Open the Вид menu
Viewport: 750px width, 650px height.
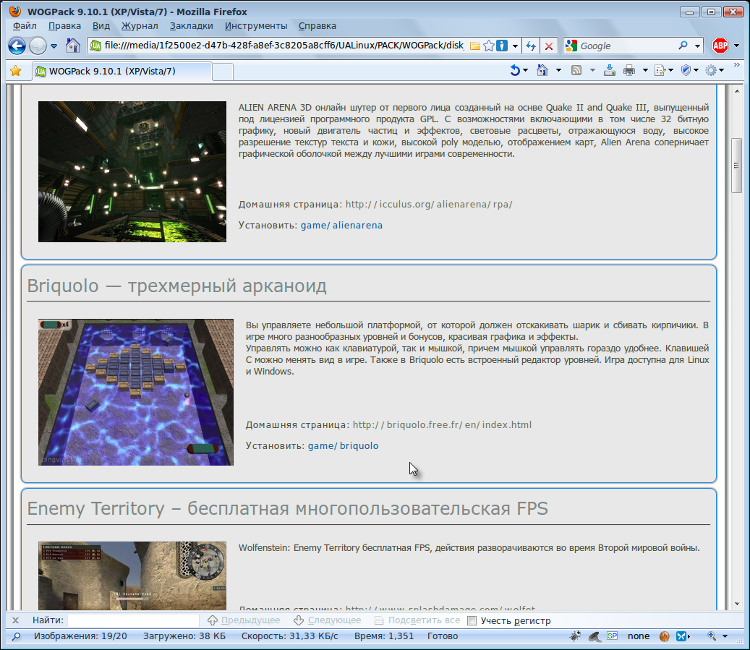[101, 26]
